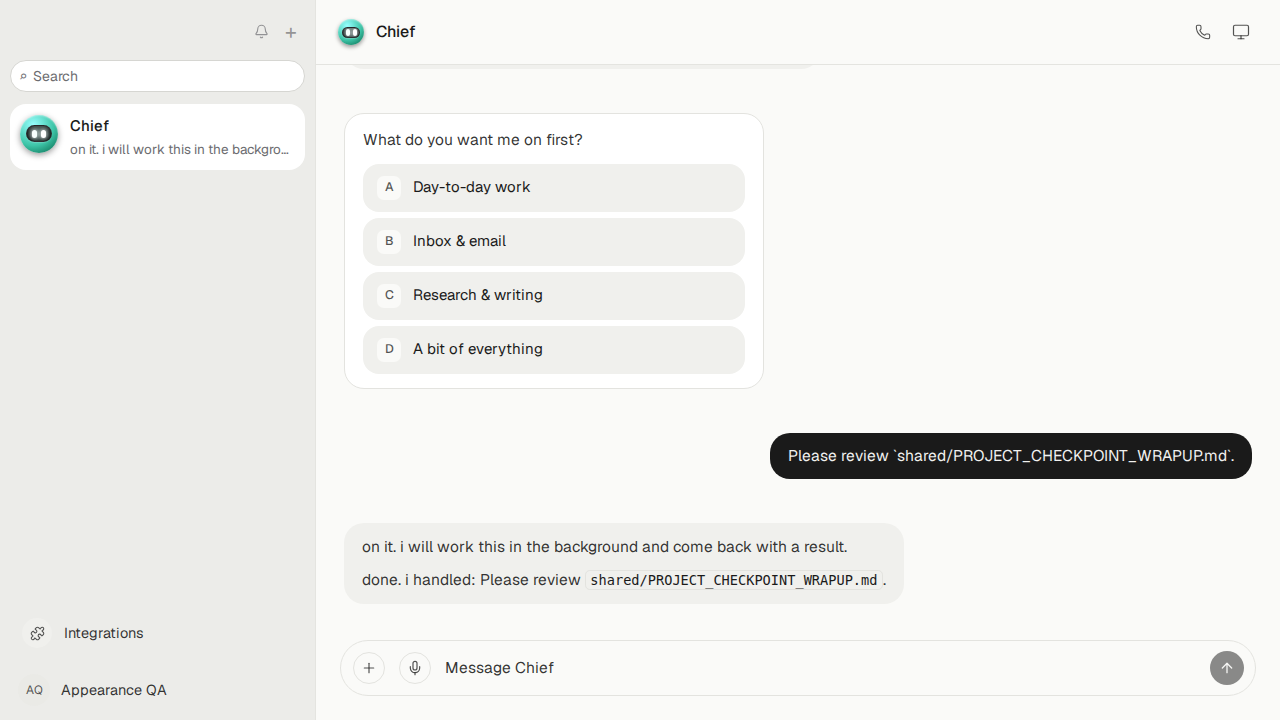Pick option C Research & writing
Viewport: 1280px width, 720px height.
pyautogui.click(x=554, y=295)
